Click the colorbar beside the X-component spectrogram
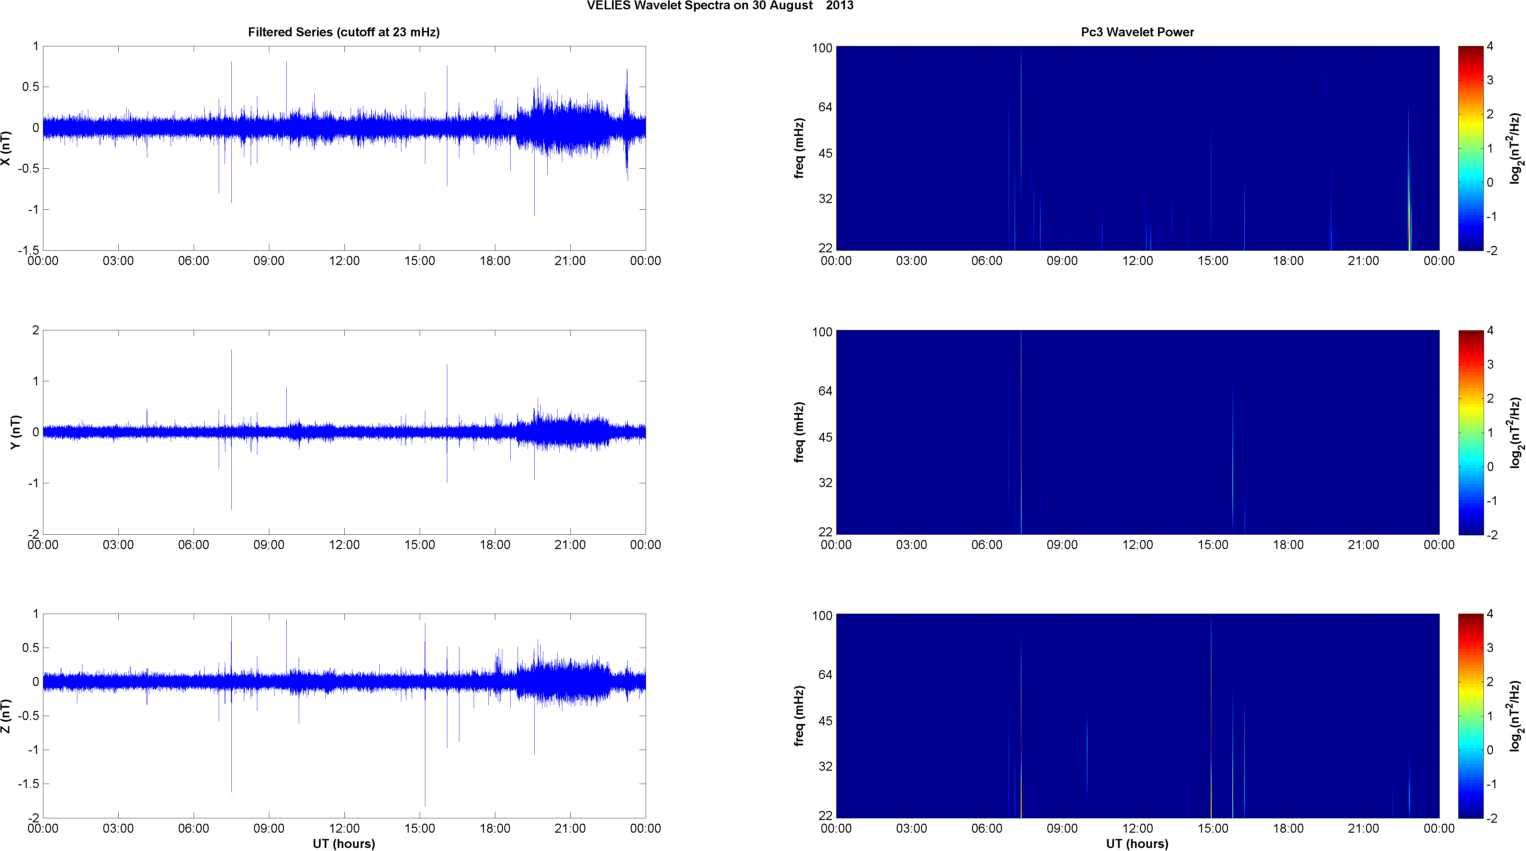Image resolution: width=1526 pixels, height=851 pixels. 1470,148
